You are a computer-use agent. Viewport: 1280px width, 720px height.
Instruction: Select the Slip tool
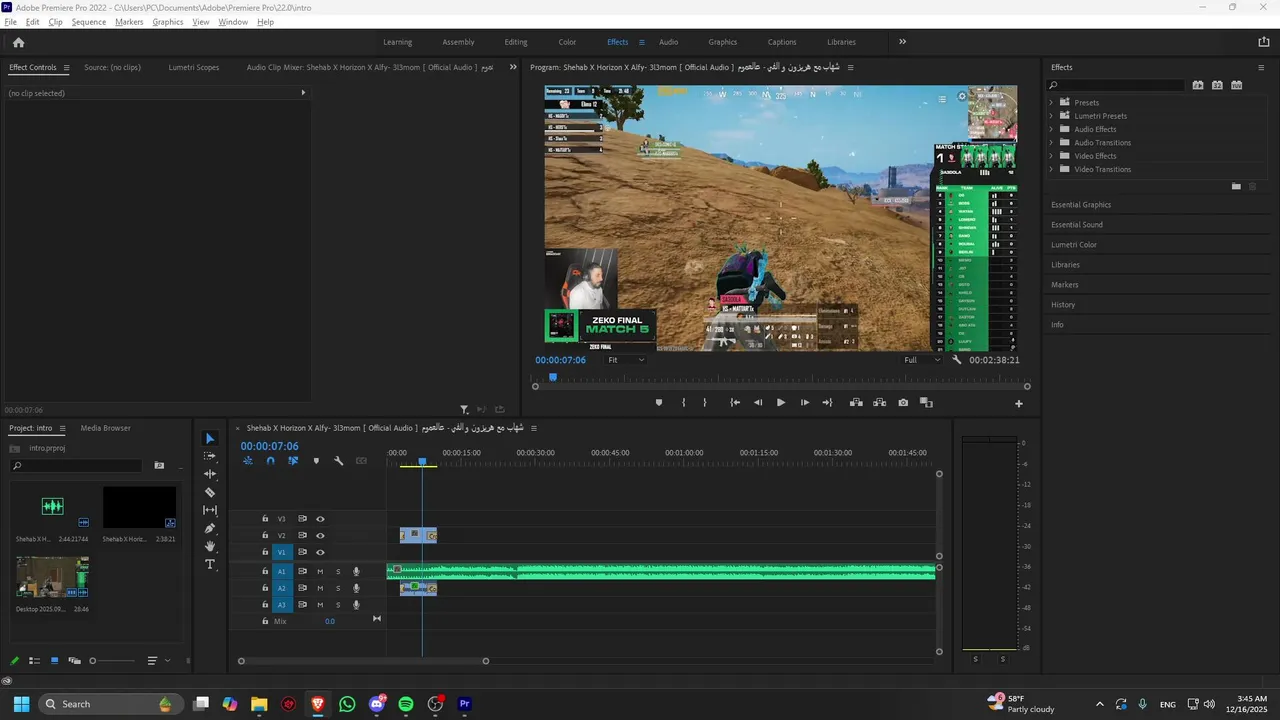pyautogui.click(x=210, y=510)
